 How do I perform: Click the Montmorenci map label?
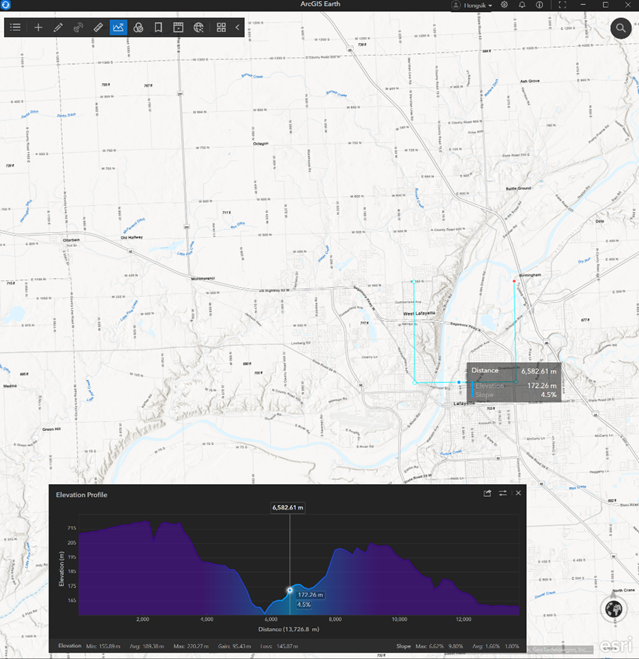click(x=203, y=279)
